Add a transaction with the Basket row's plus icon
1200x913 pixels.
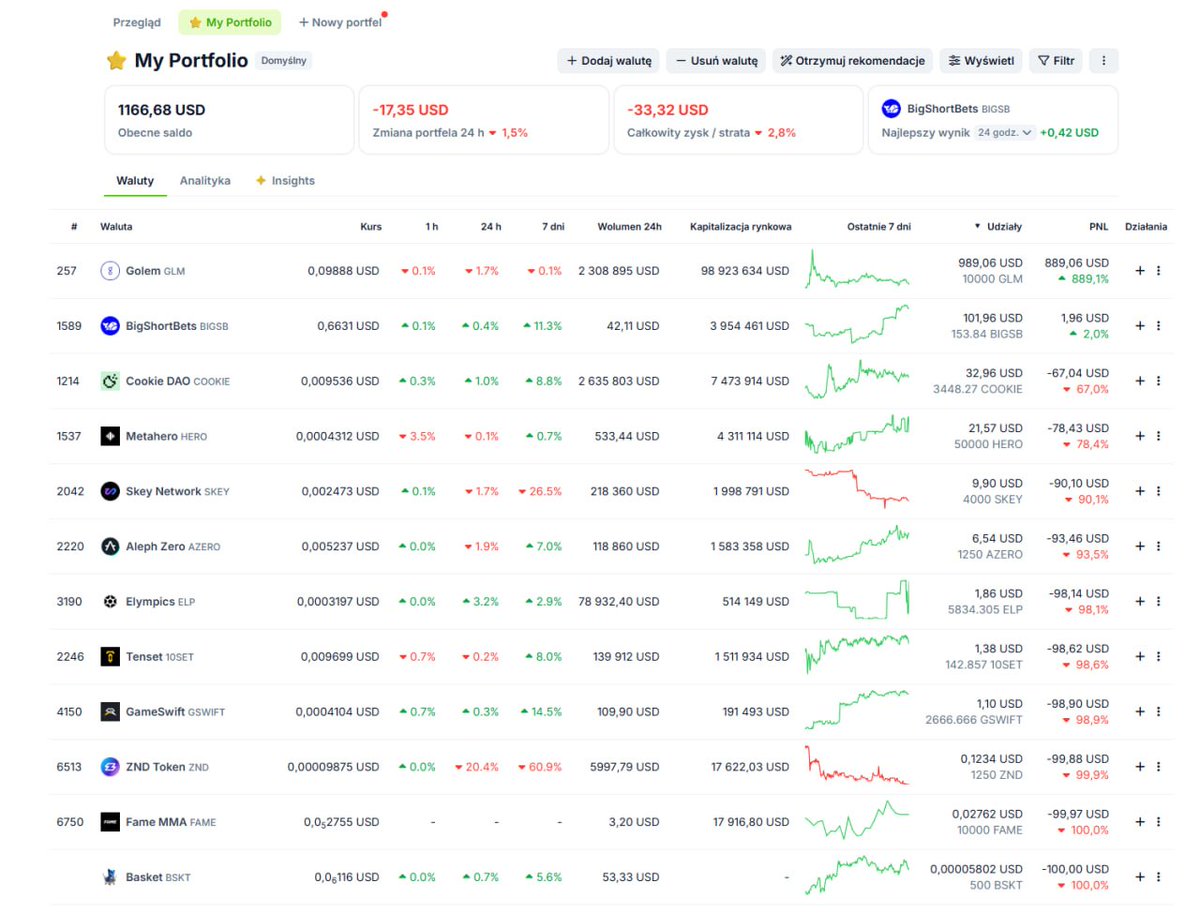point(1140,877)
